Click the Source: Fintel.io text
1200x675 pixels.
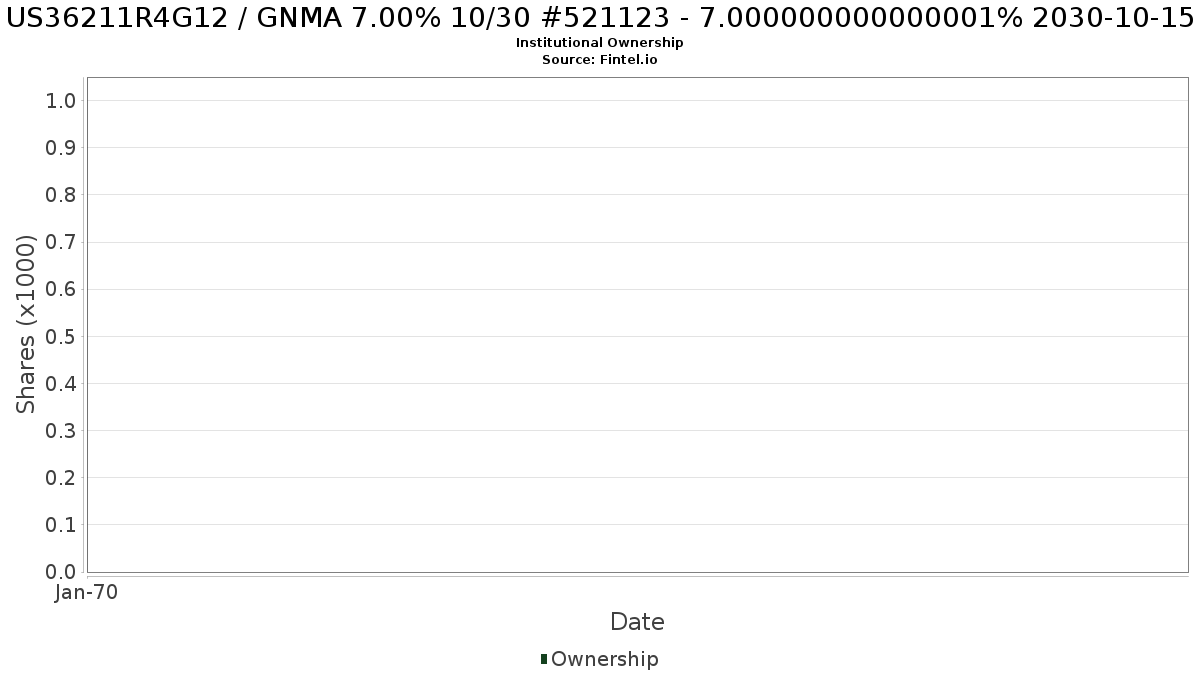click(600, 60)
